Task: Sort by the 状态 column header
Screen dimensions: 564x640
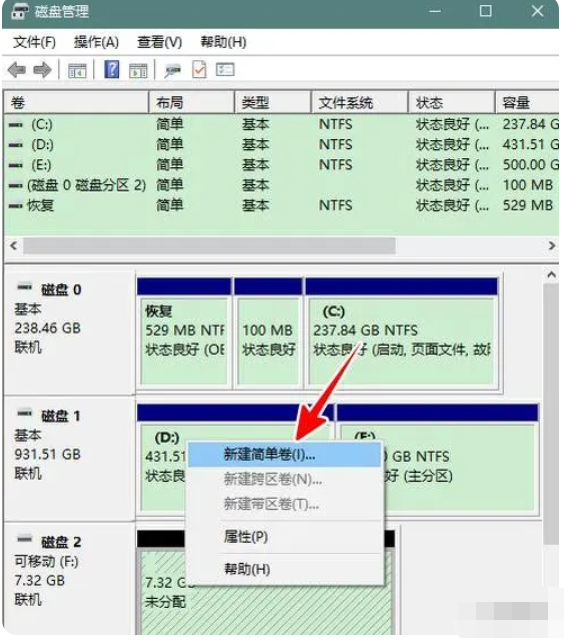Action: (451, 102)
